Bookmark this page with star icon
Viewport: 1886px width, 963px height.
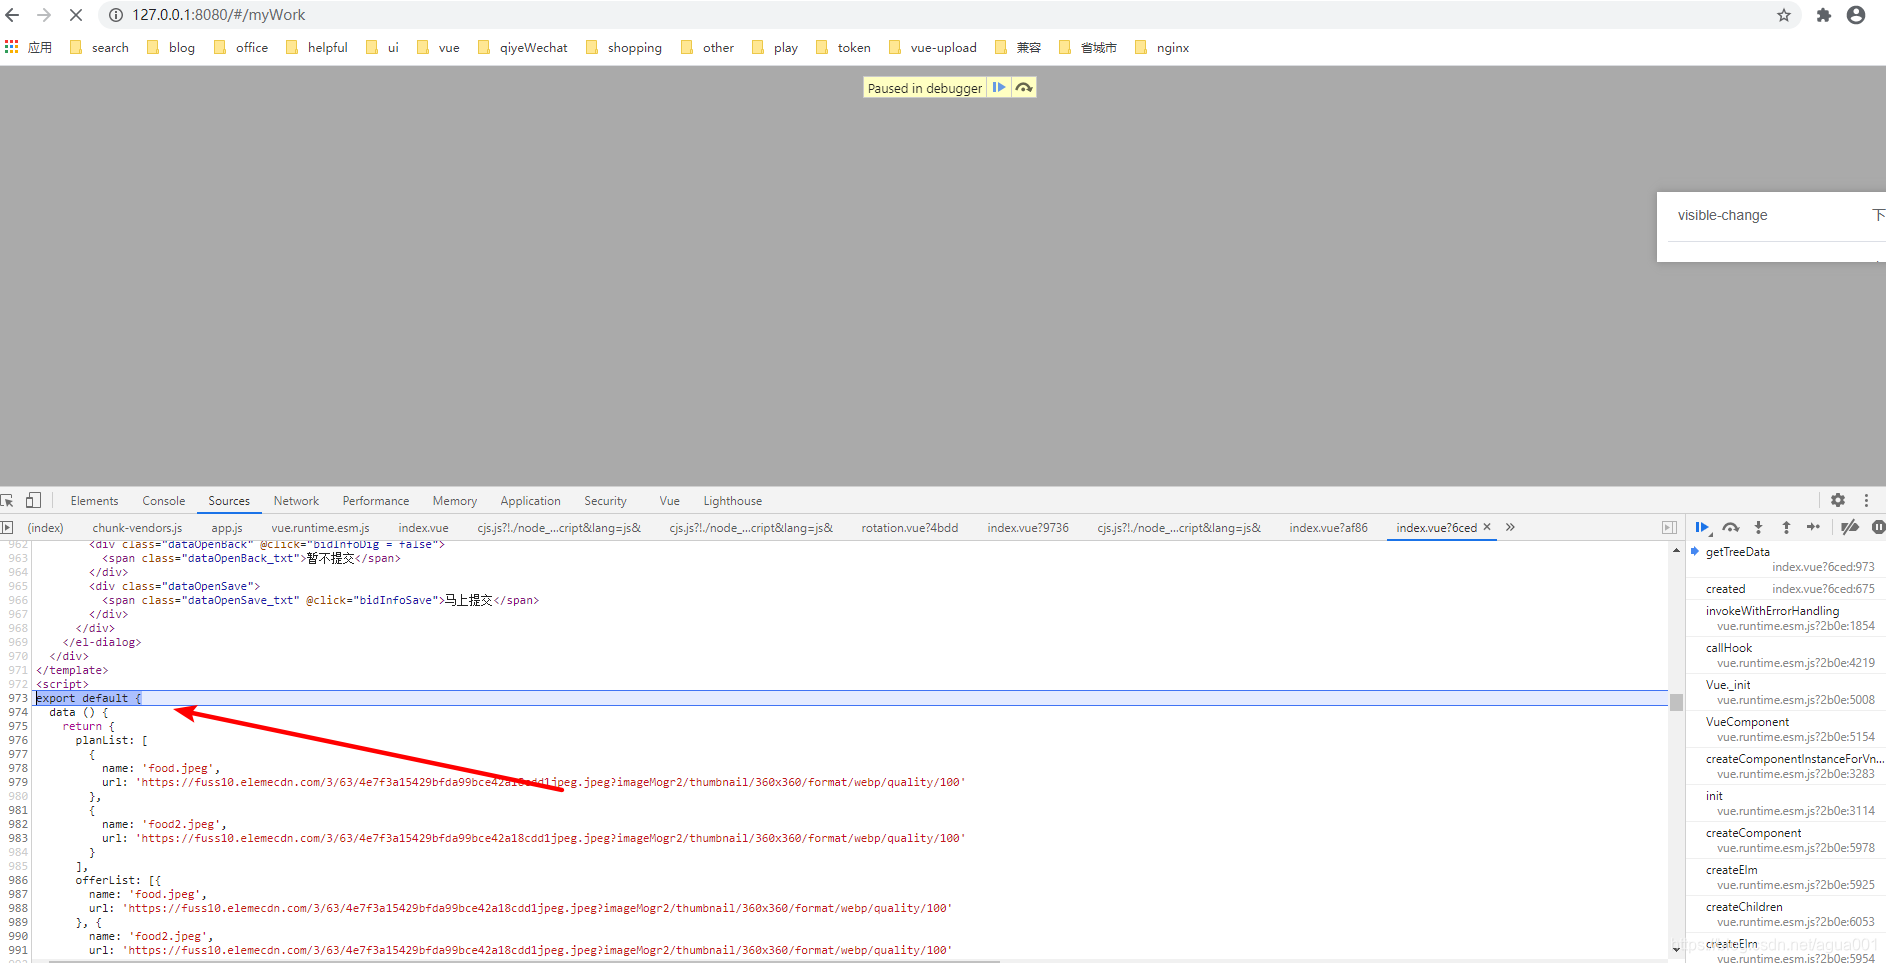pos(1784,15)
